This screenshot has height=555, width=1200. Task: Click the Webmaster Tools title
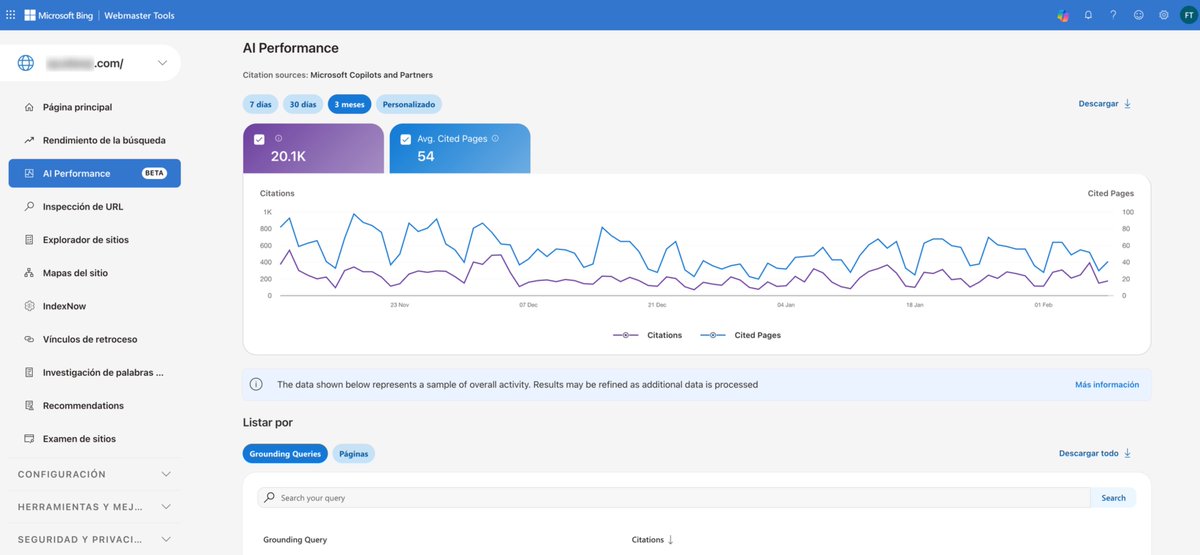pyautogui.click(x=140, y=15)
